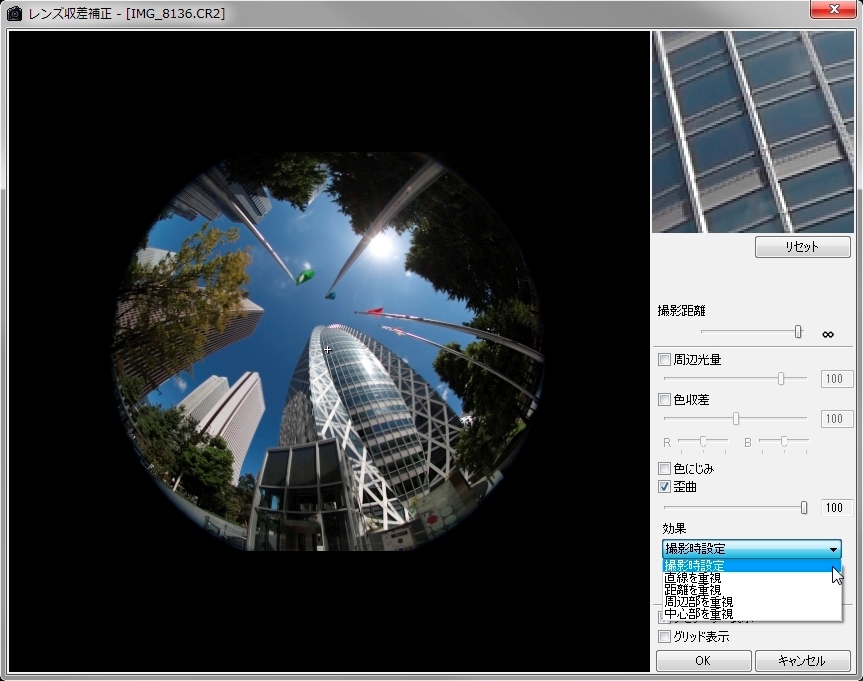Click the magnified preview thumbnail of the building
Image resolution: width=863 pixels, height=681 pixels.
coord(753,132)
